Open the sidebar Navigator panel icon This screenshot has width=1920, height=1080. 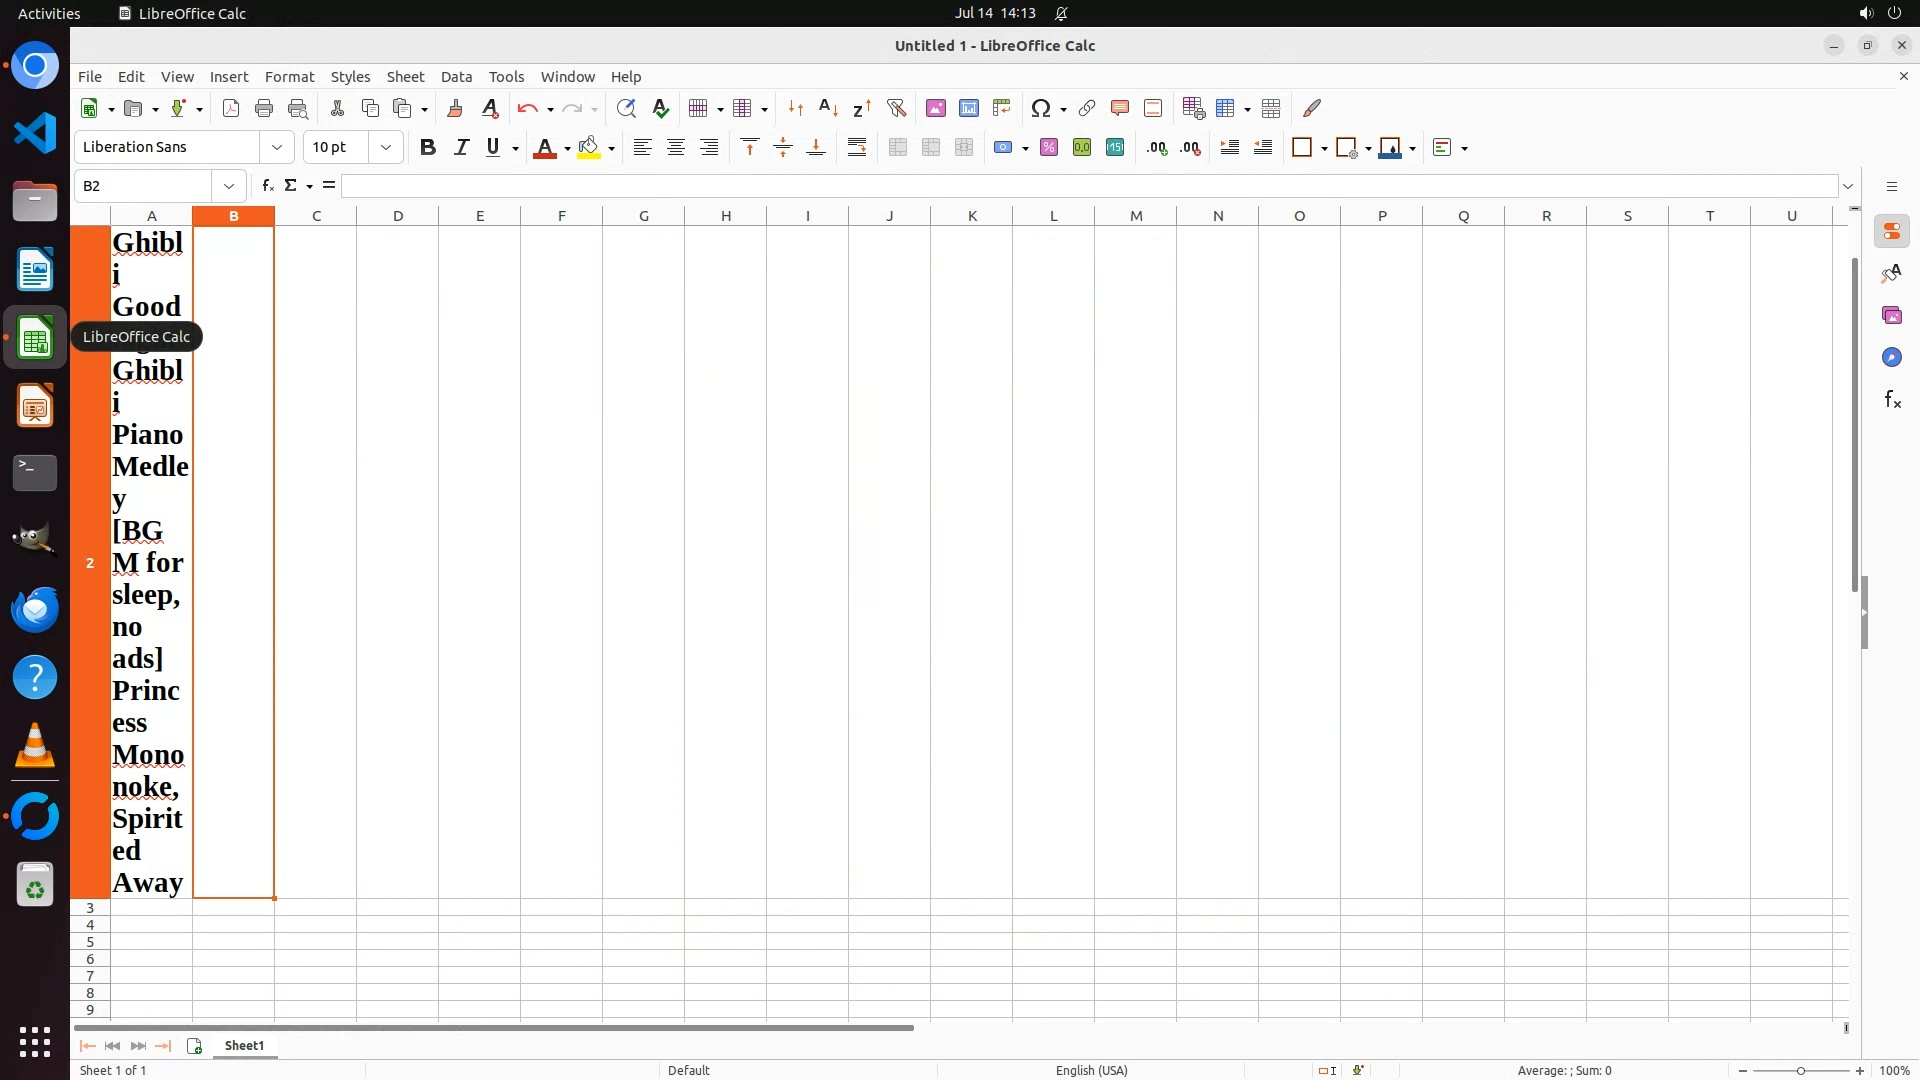[1892, 358]
